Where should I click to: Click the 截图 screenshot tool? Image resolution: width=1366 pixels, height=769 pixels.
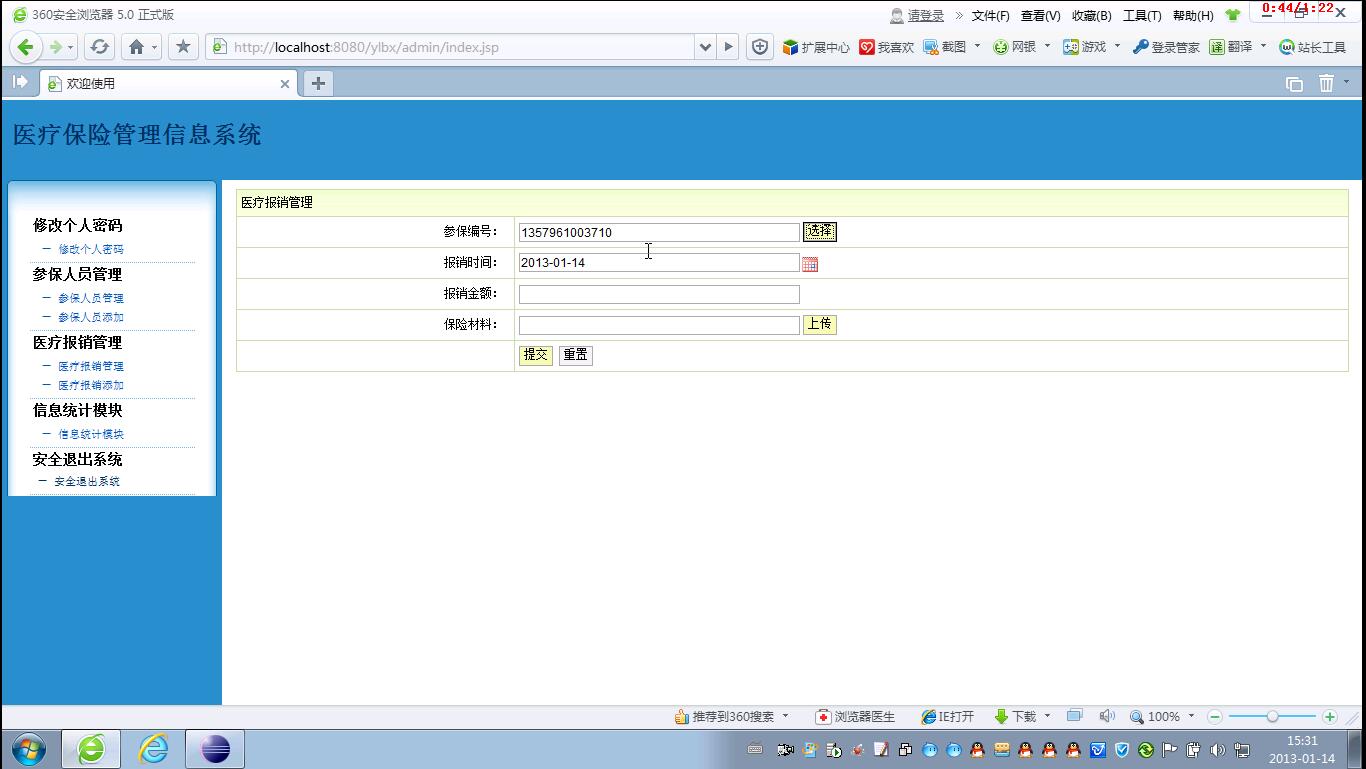point(945,47)
